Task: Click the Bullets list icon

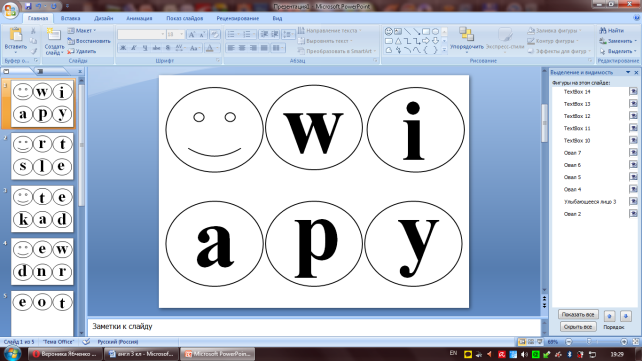Action: click(231, 34)
